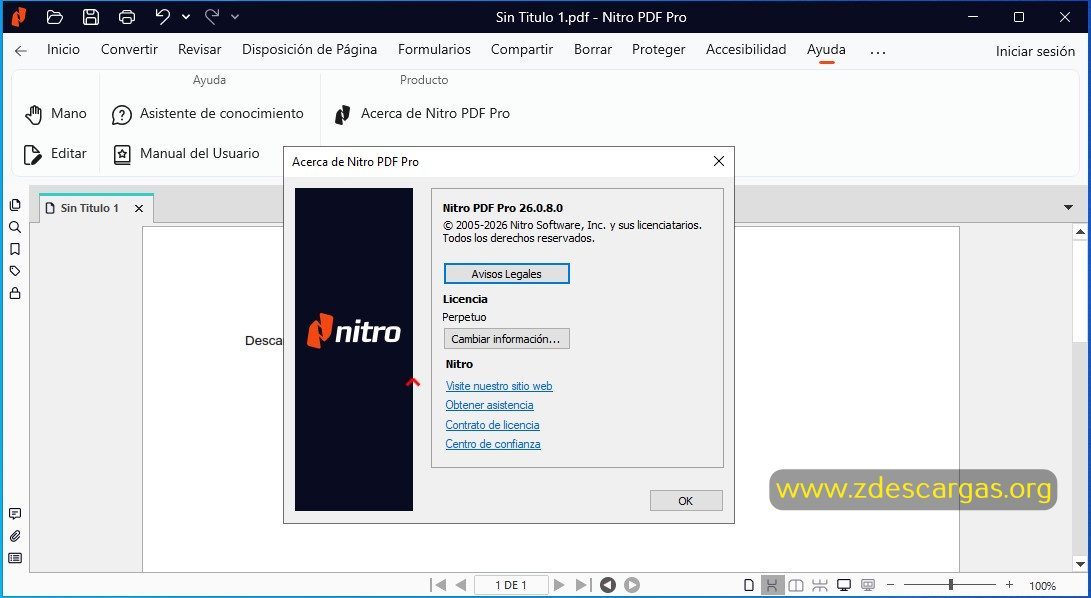The image size is (1091, 598).
Task: Select the Editar tool
Action: [x=55, y=154]
